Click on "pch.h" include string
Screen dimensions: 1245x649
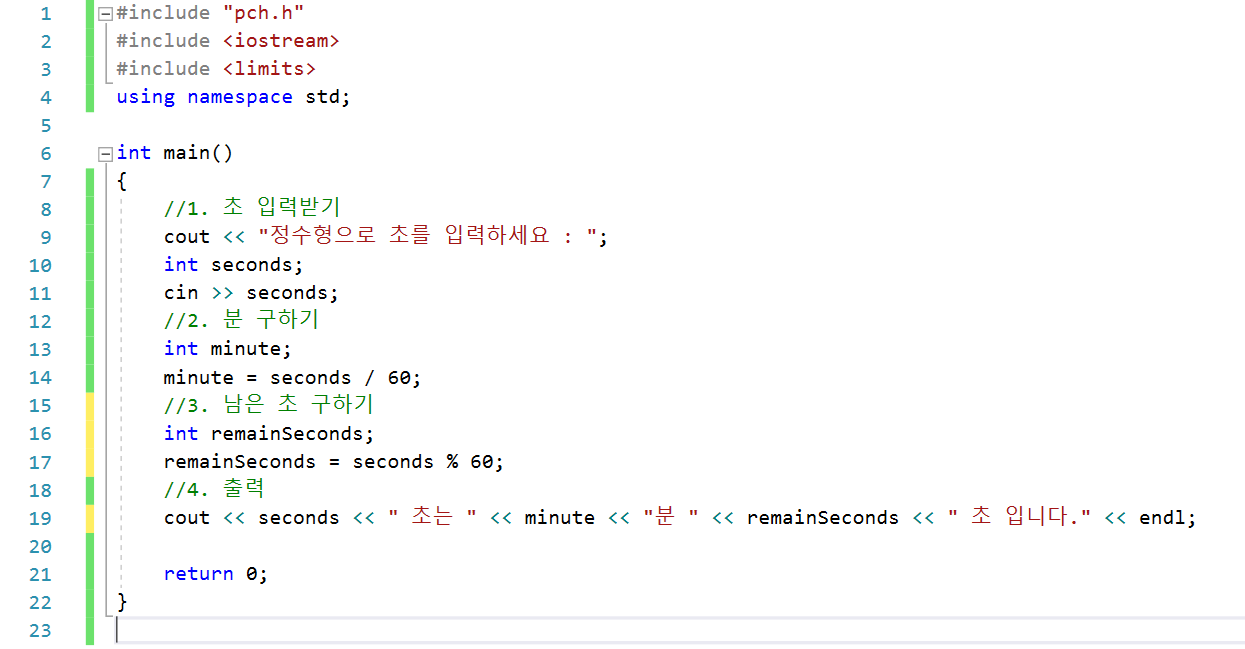coord(263,13)
